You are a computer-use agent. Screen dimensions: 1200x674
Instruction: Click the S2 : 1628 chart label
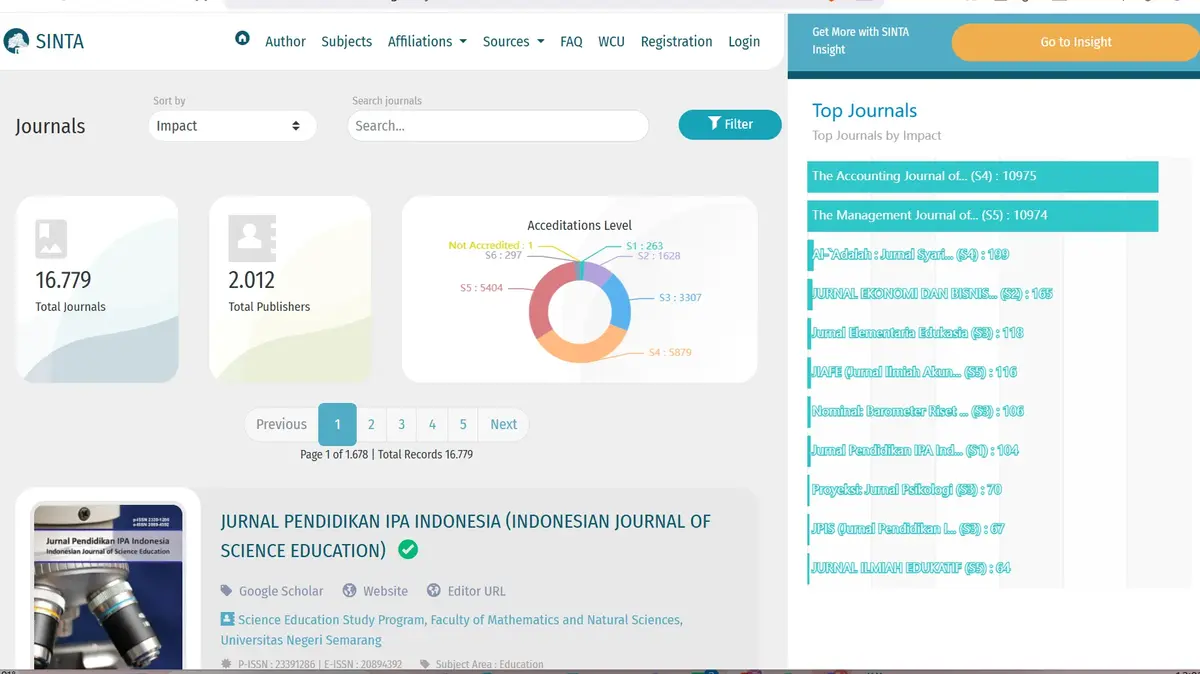658,256
